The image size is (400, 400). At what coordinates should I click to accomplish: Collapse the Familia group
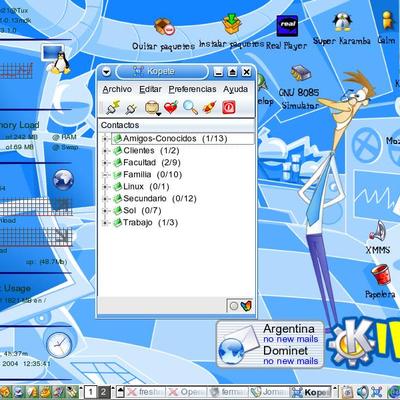coord(105,175)
